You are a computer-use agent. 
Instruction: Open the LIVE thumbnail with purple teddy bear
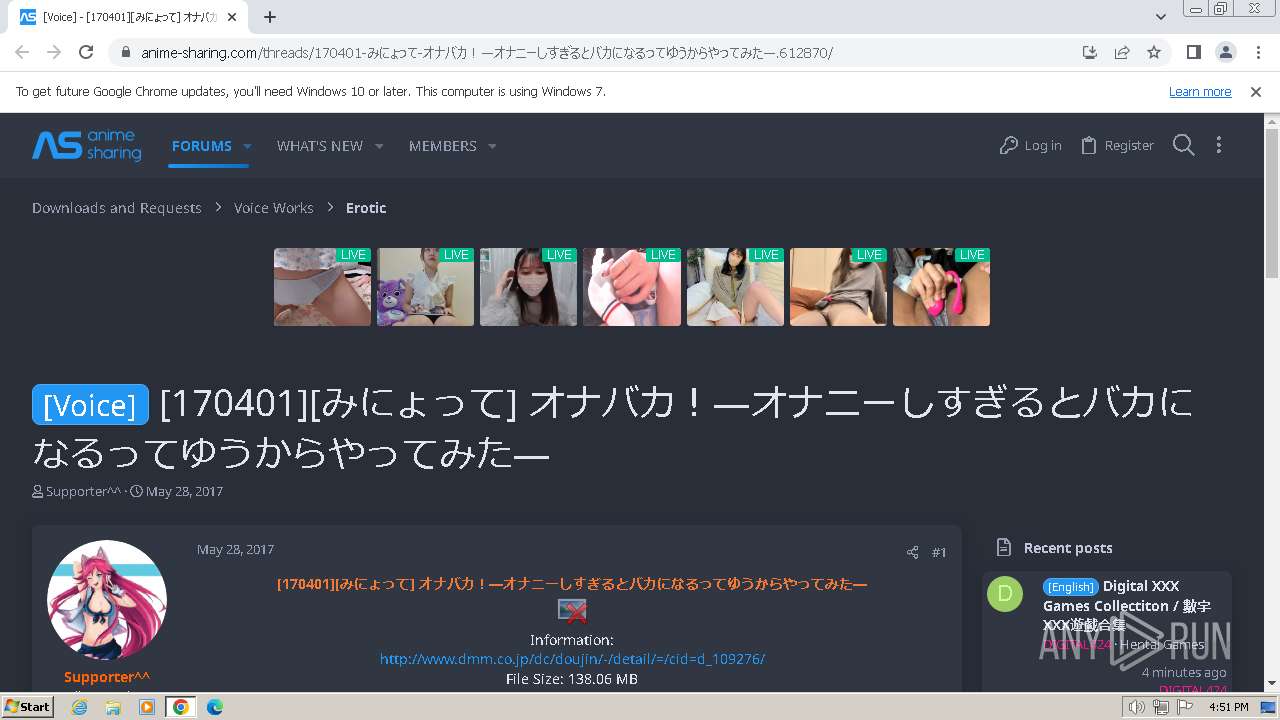pos(425,287)
